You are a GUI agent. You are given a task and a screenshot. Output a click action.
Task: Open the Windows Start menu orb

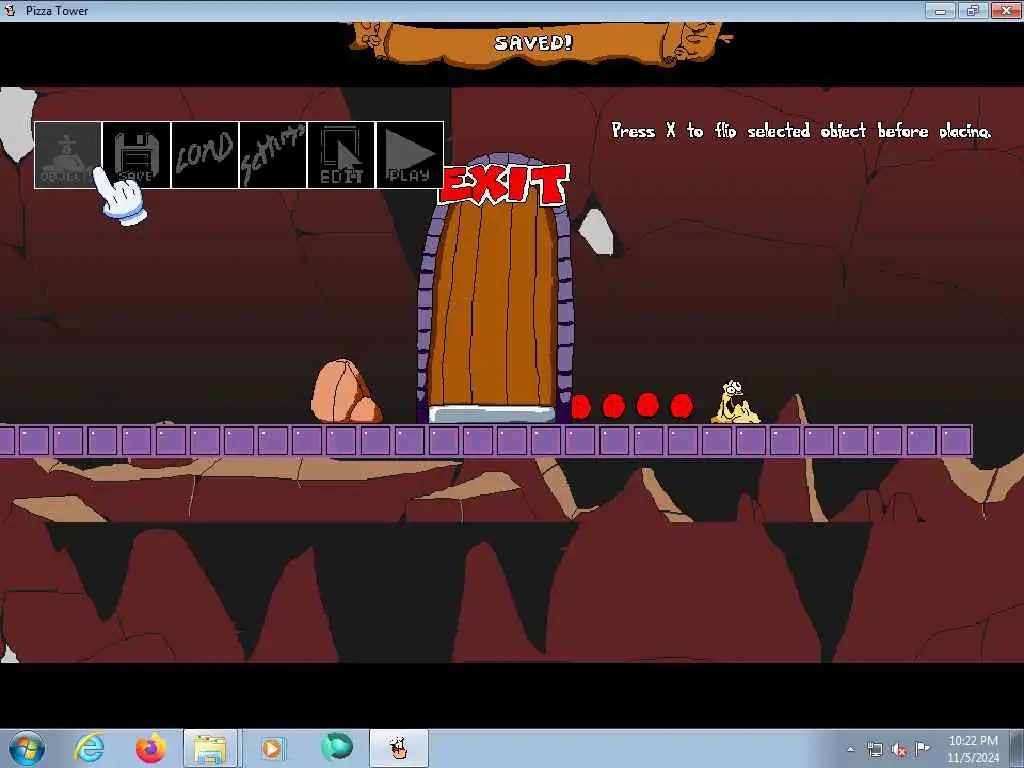(x=27, y=748)
